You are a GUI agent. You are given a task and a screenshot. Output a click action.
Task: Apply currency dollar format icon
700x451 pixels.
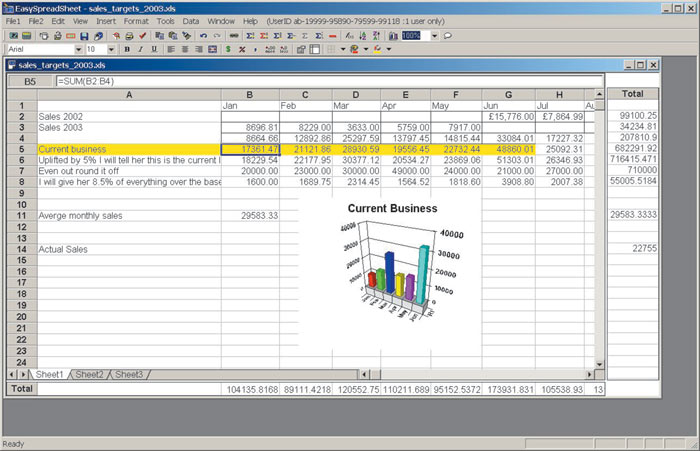point(229,49)
